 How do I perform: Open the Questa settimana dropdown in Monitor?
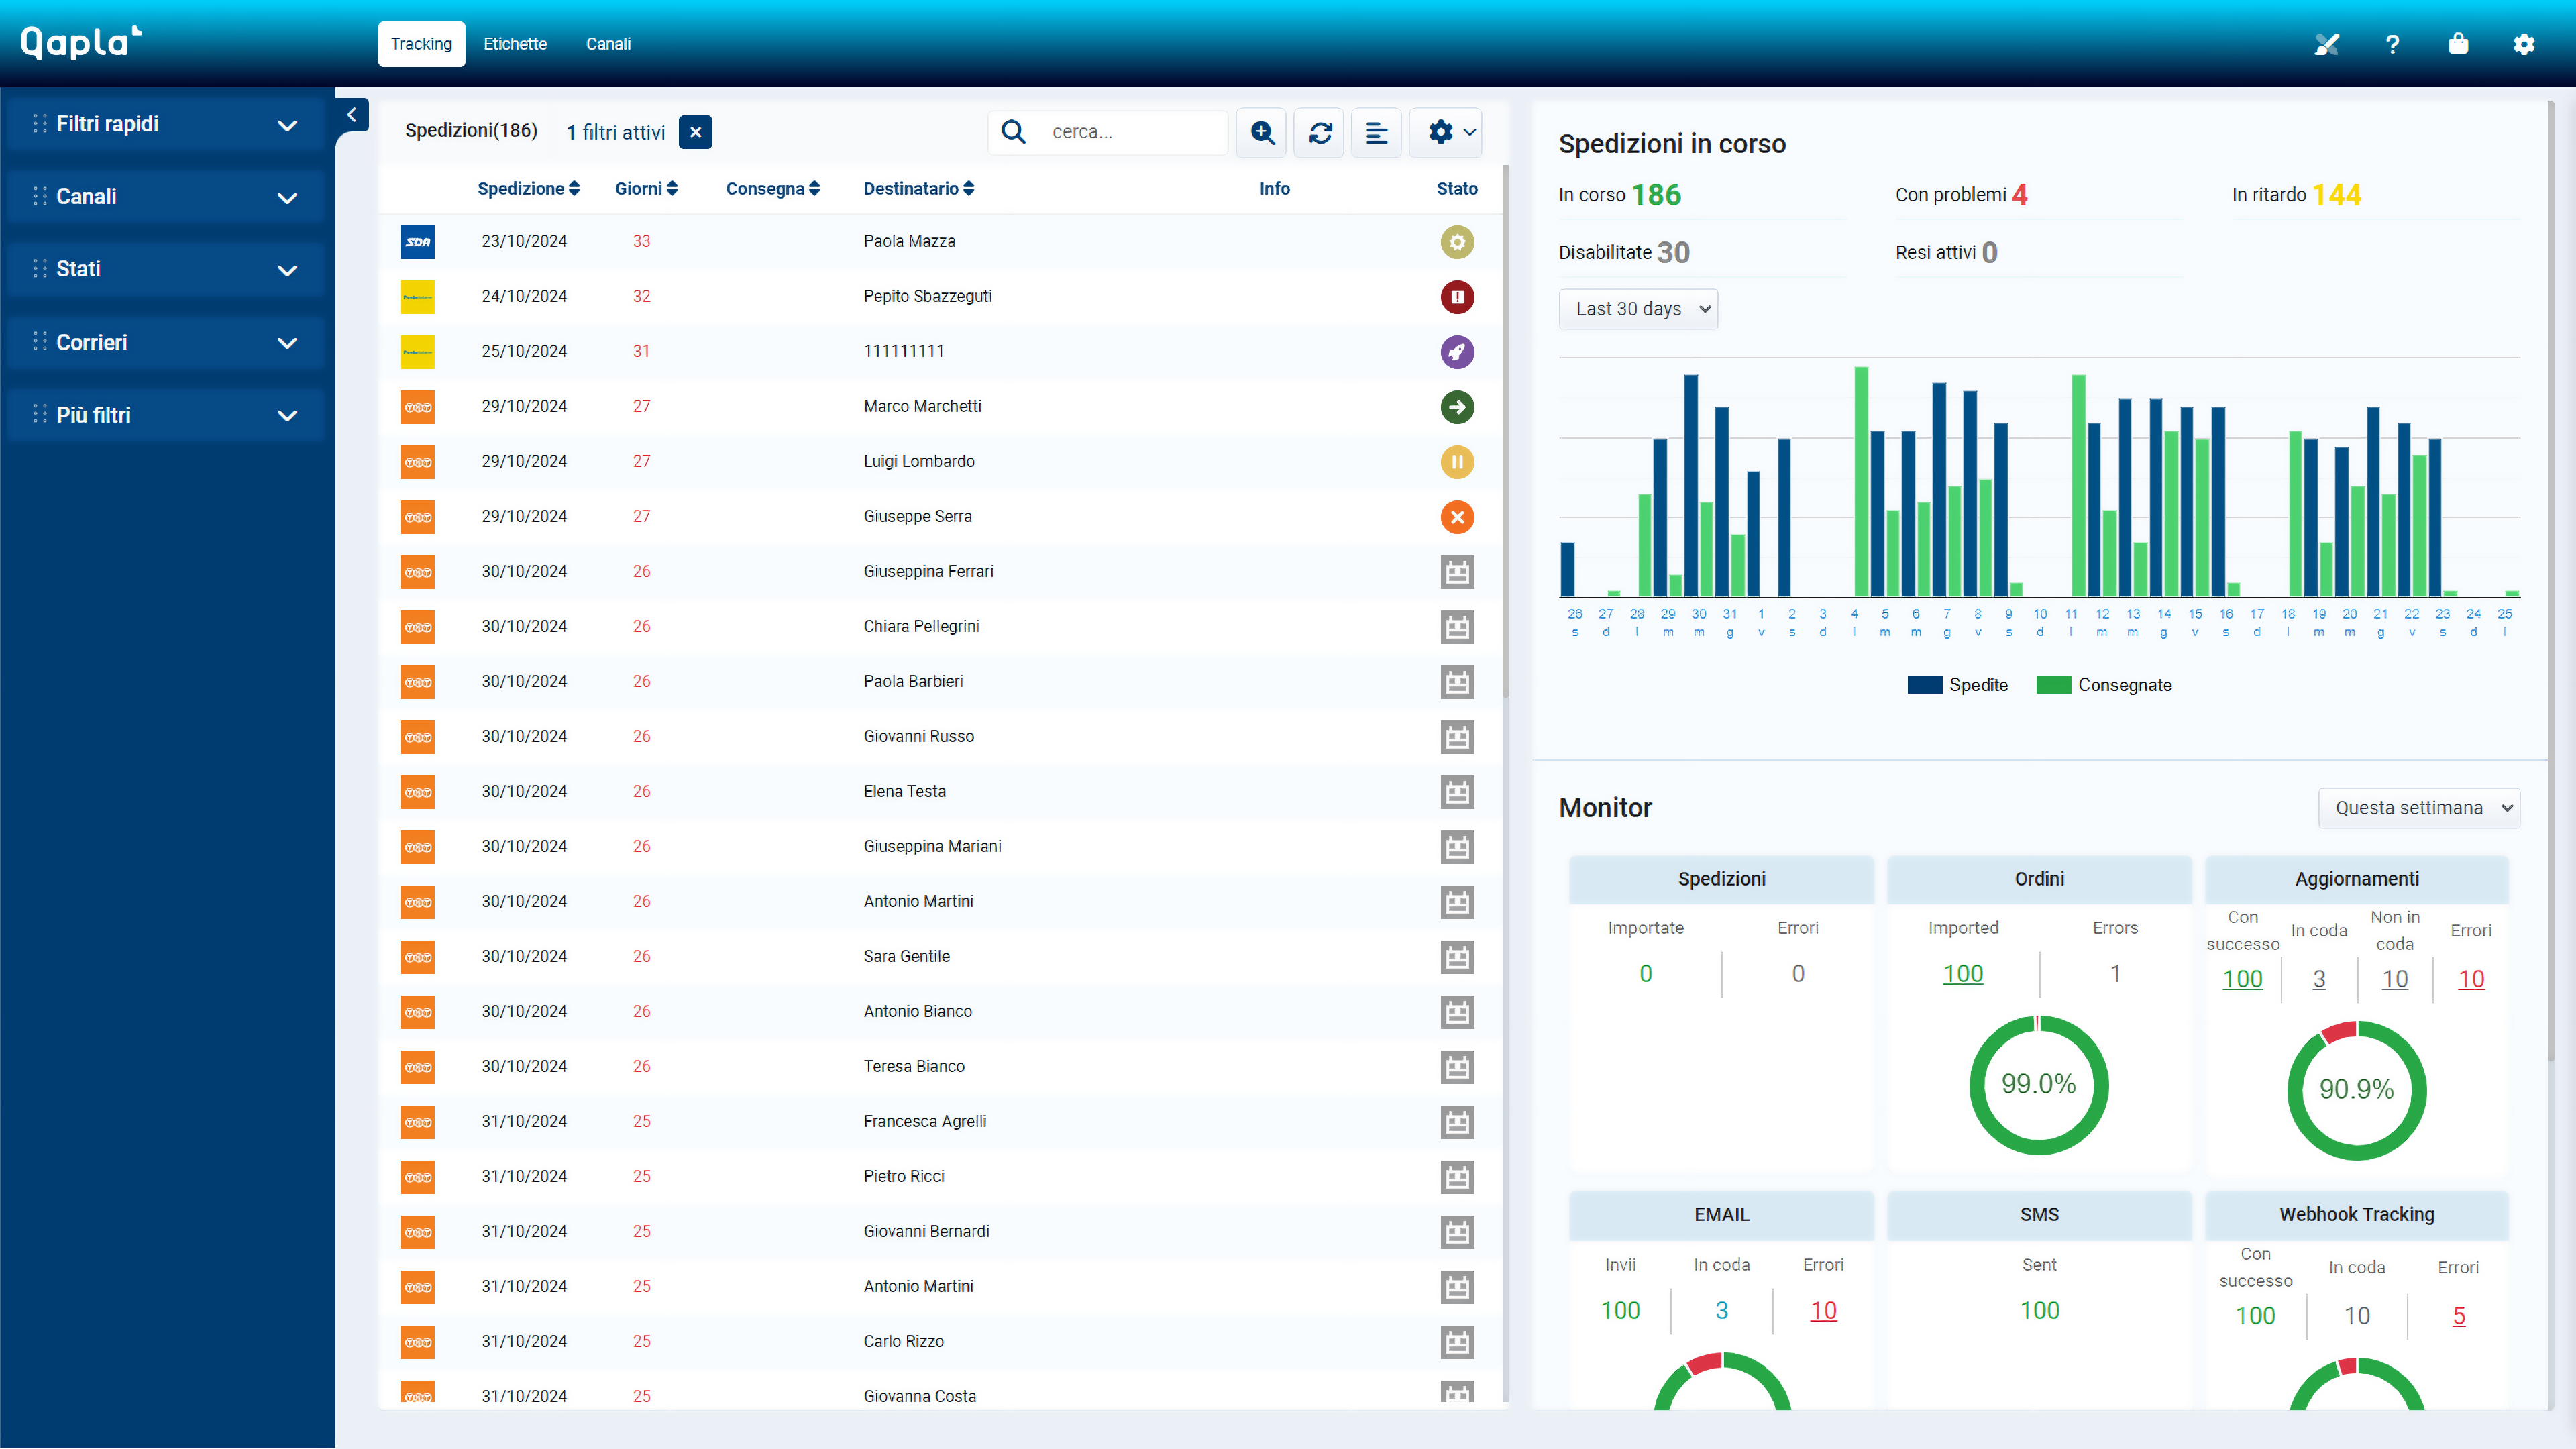(2418, 807)
